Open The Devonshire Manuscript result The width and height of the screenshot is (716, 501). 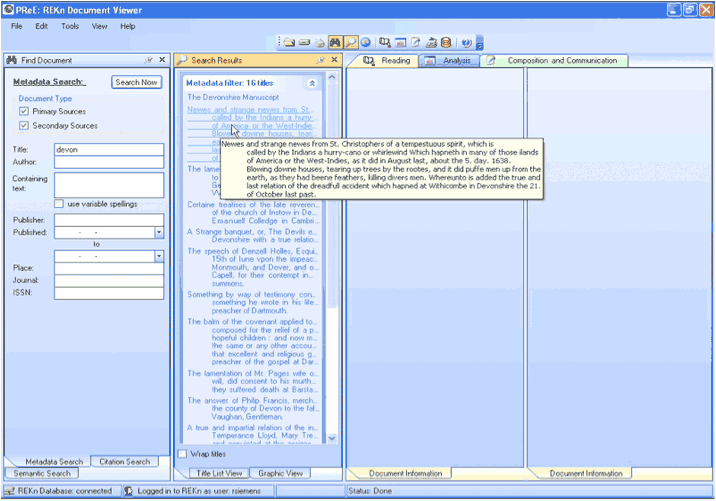click(233, 97)
